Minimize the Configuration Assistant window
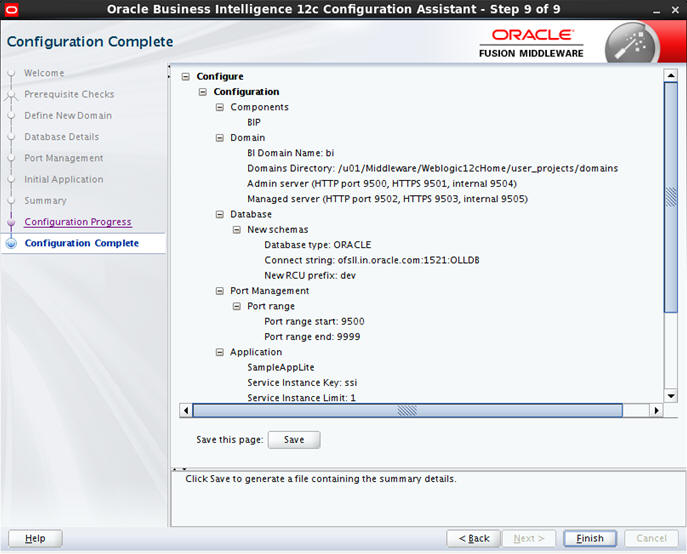The height and width of the screenshot is (554, 687). tap(656, 11)
